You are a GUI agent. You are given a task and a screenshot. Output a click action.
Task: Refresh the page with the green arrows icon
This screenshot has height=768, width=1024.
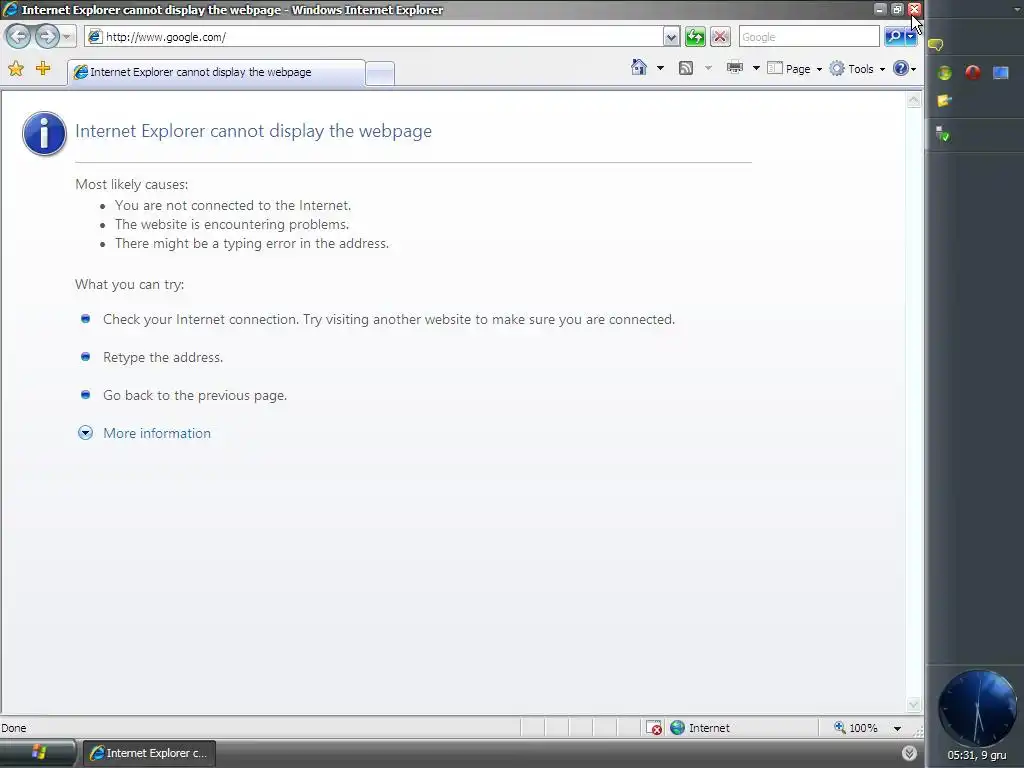tap(696, 37)
